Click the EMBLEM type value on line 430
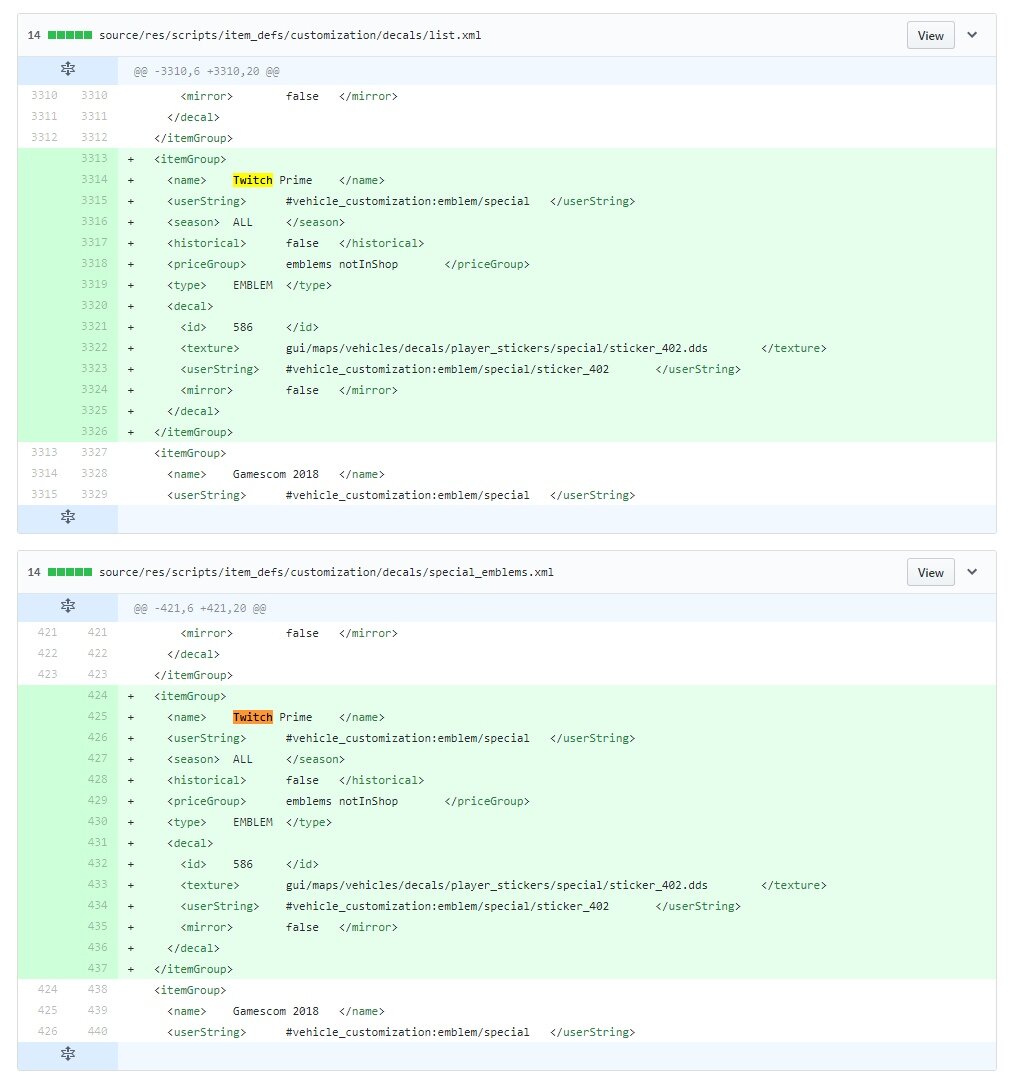 [252, 822]
